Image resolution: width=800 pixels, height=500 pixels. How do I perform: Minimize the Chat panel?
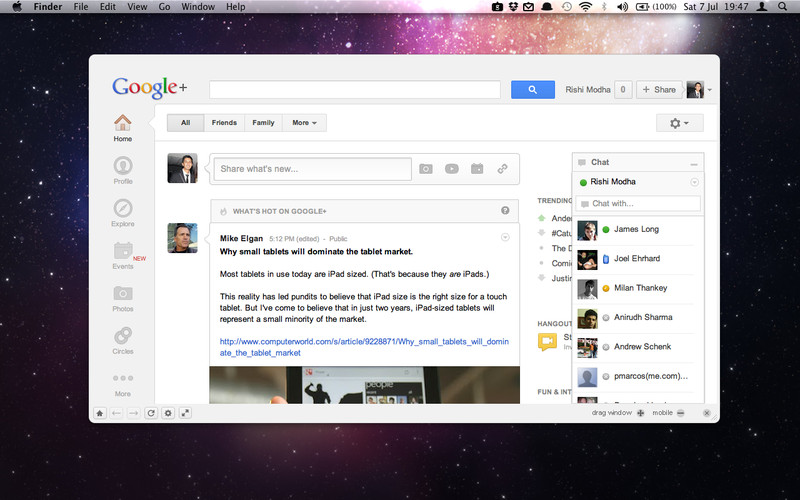tap(694, 164)
